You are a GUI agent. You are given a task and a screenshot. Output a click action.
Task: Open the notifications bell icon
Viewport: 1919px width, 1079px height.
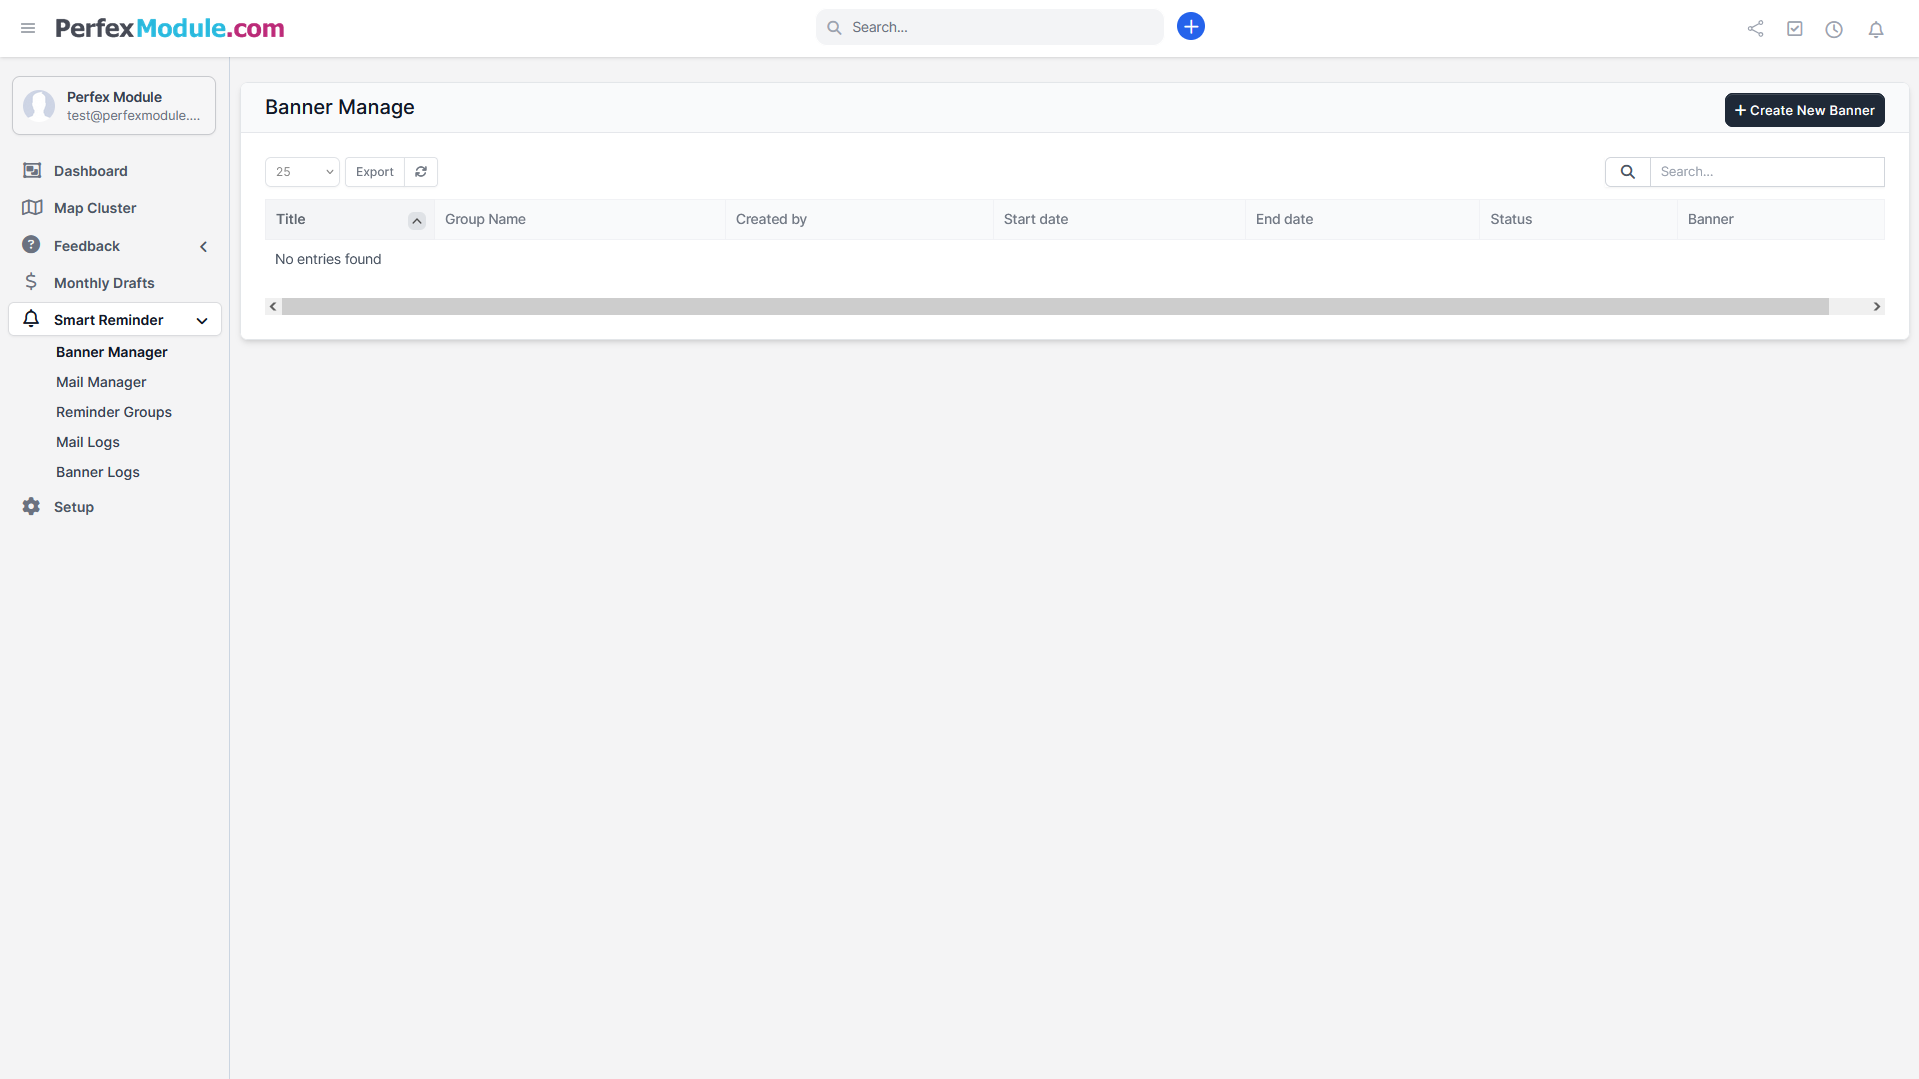tap(1875, 29)
